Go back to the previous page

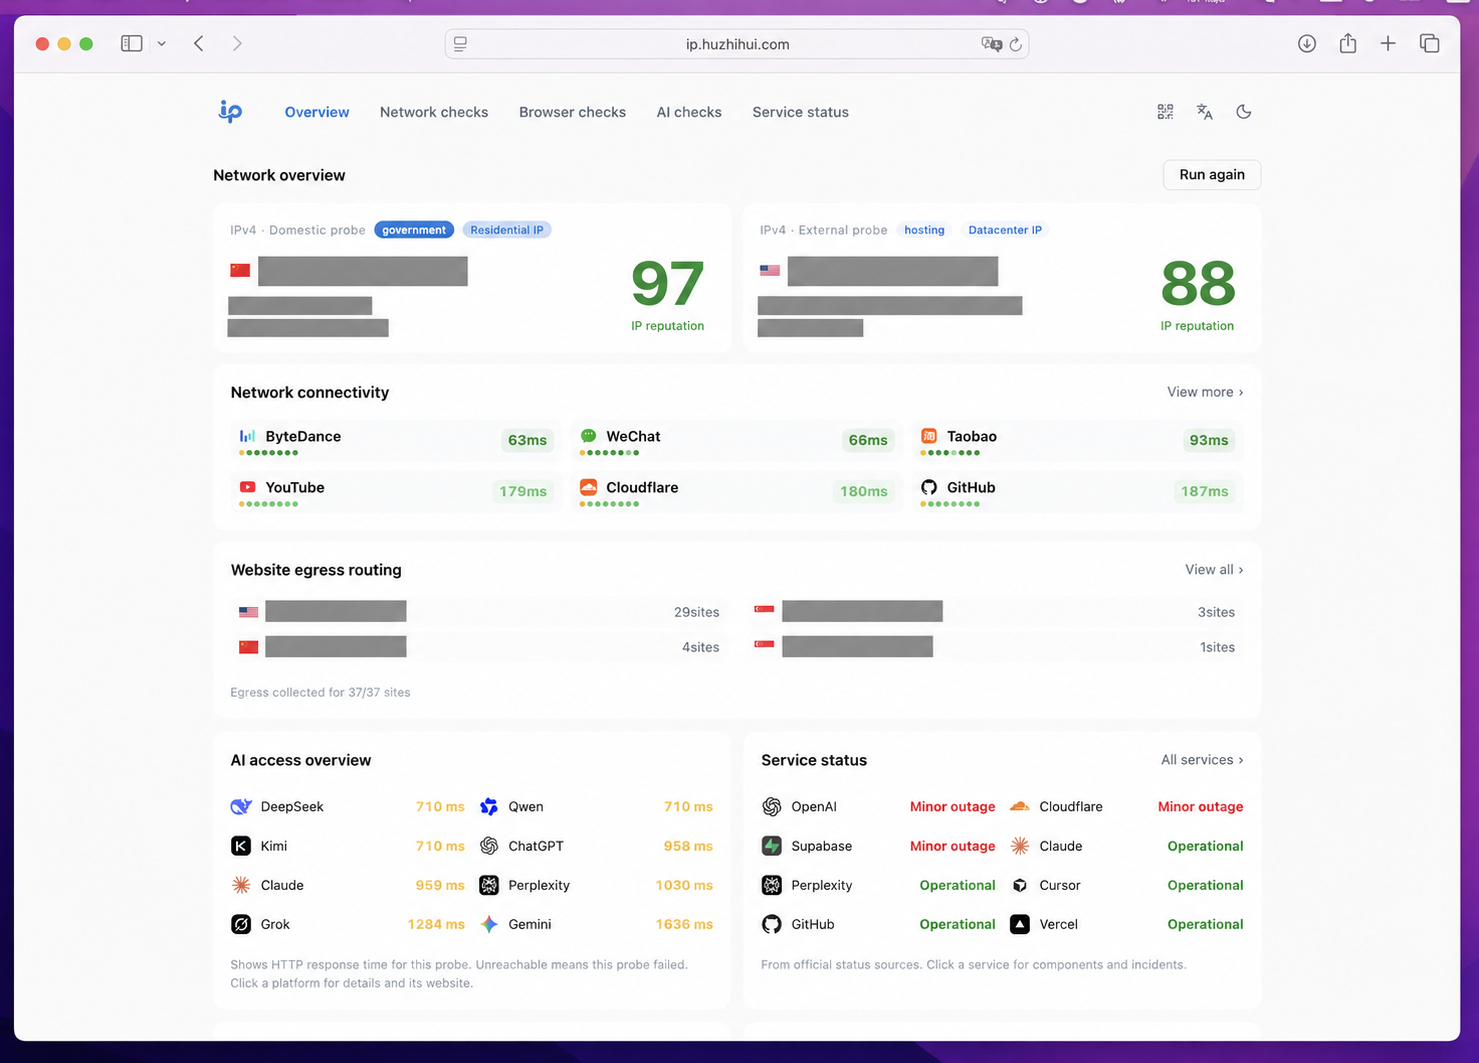pos(199,44)
